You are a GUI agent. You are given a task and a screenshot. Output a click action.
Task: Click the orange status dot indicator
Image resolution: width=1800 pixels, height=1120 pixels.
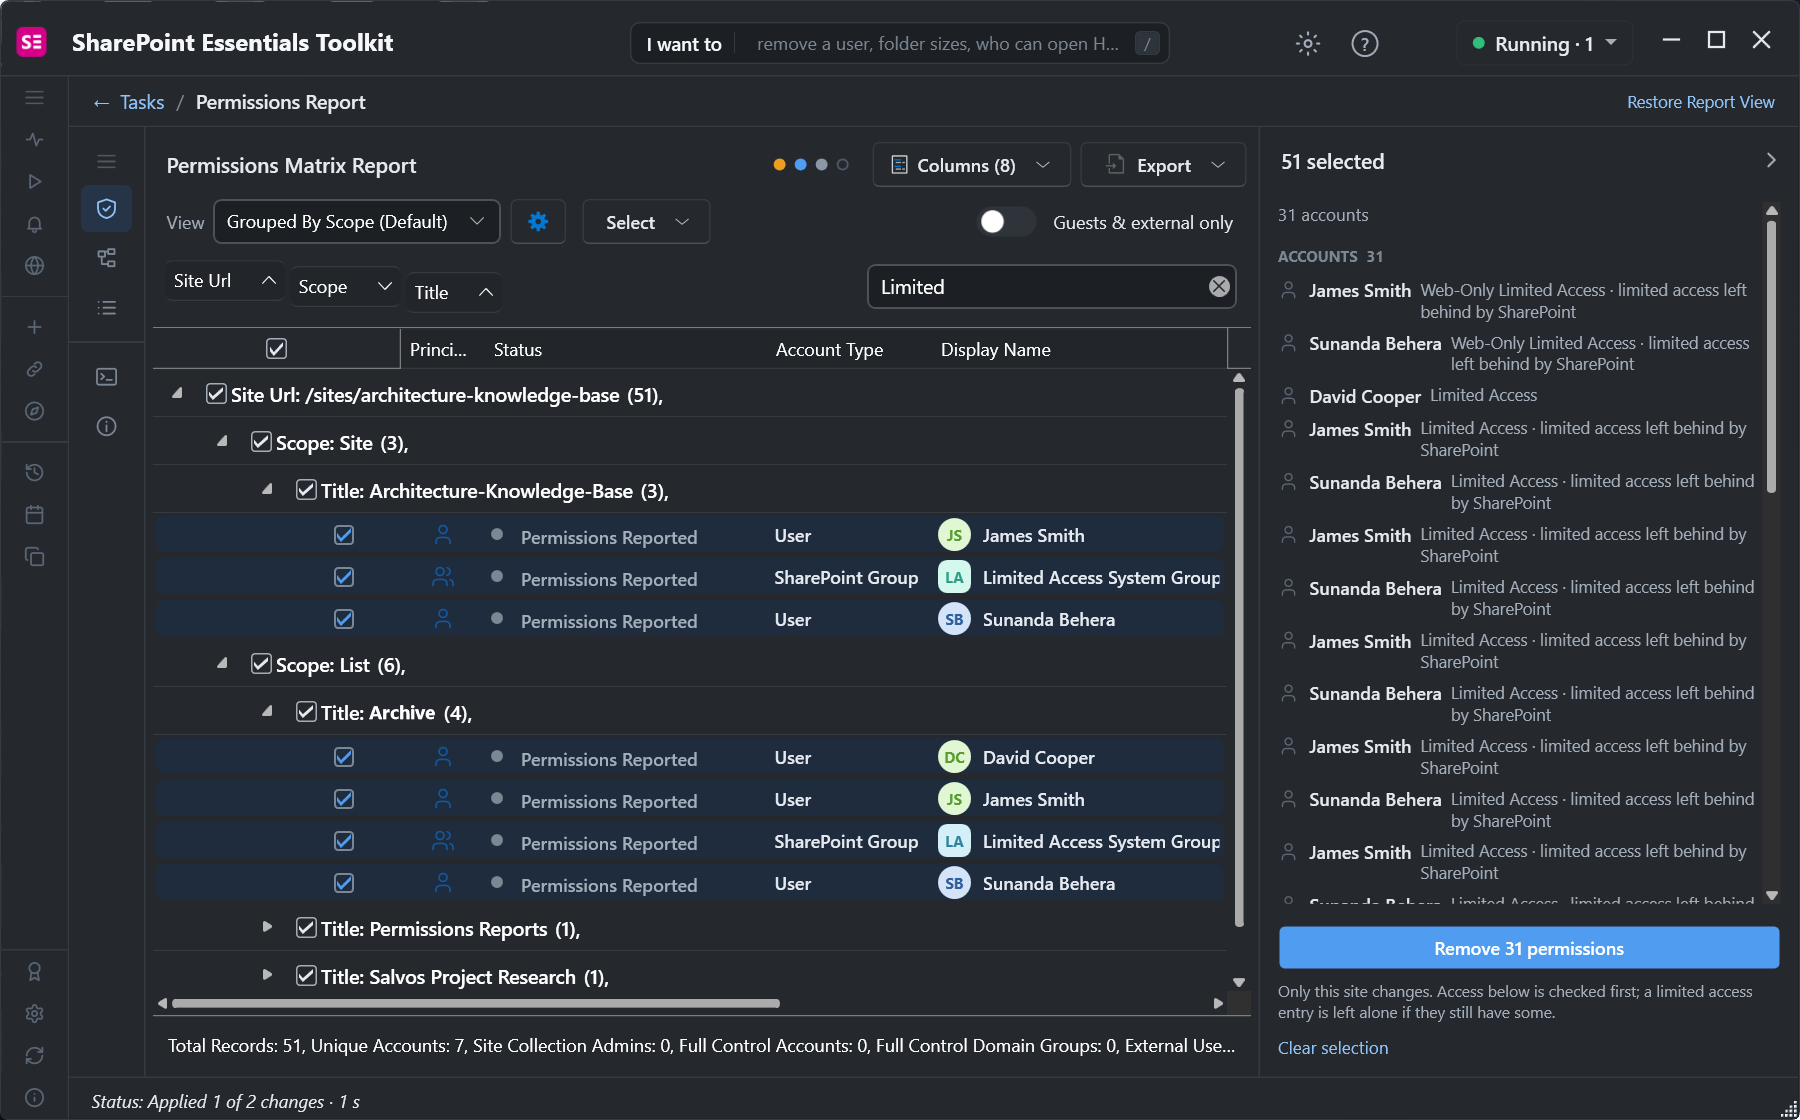coord(779,165)
